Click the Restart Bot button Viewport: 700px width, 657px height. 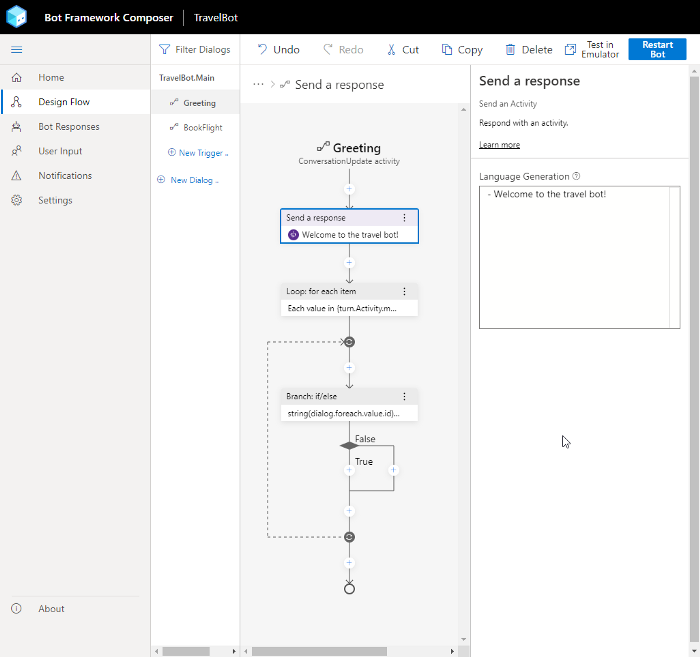click(657, 49)
